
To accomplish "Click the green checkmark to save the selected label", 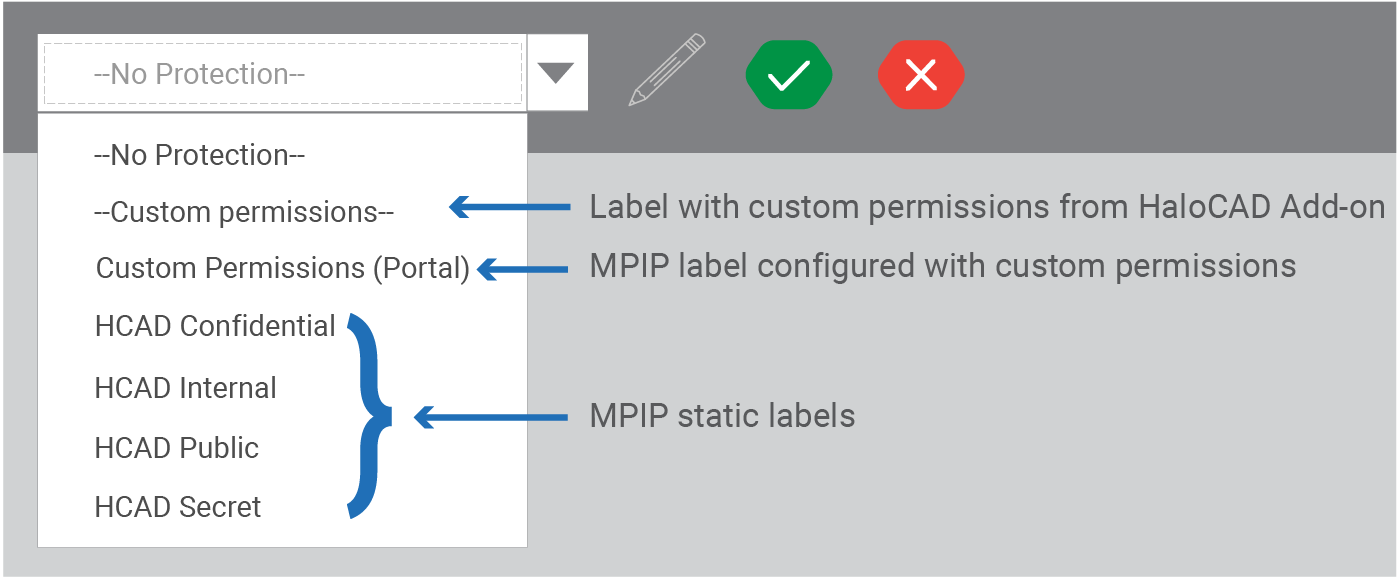I will [788, 73].
